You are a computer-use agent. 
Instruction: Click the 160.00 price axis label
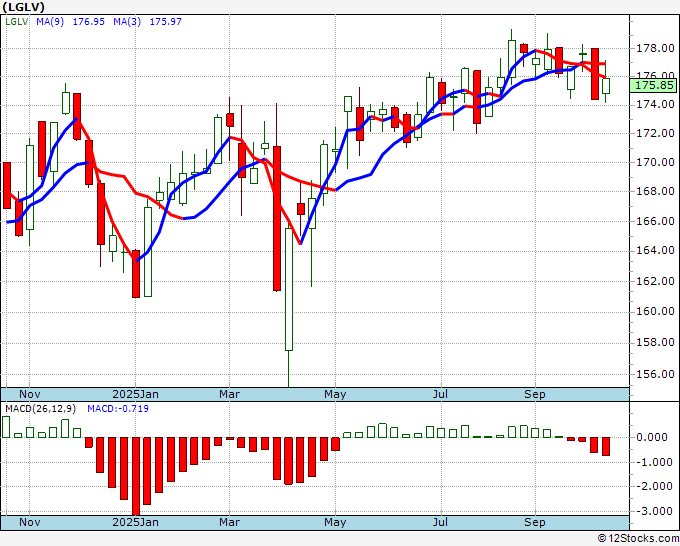pyautogui.click(x=655, y=311)
